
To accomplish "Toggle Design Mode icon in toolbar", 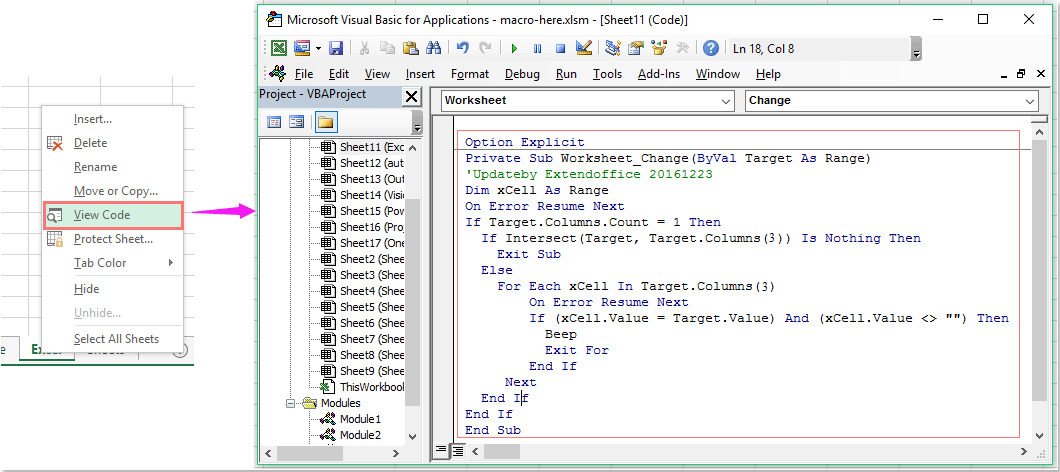I will [584, 48].
